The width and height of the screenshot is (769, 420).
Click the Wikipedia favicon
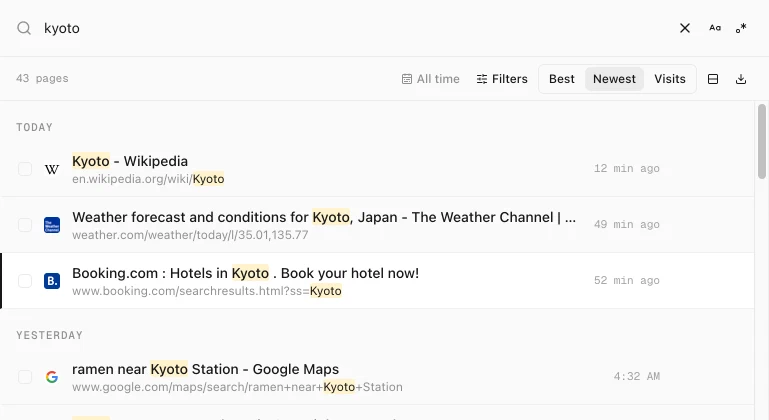tap(52, 169)
